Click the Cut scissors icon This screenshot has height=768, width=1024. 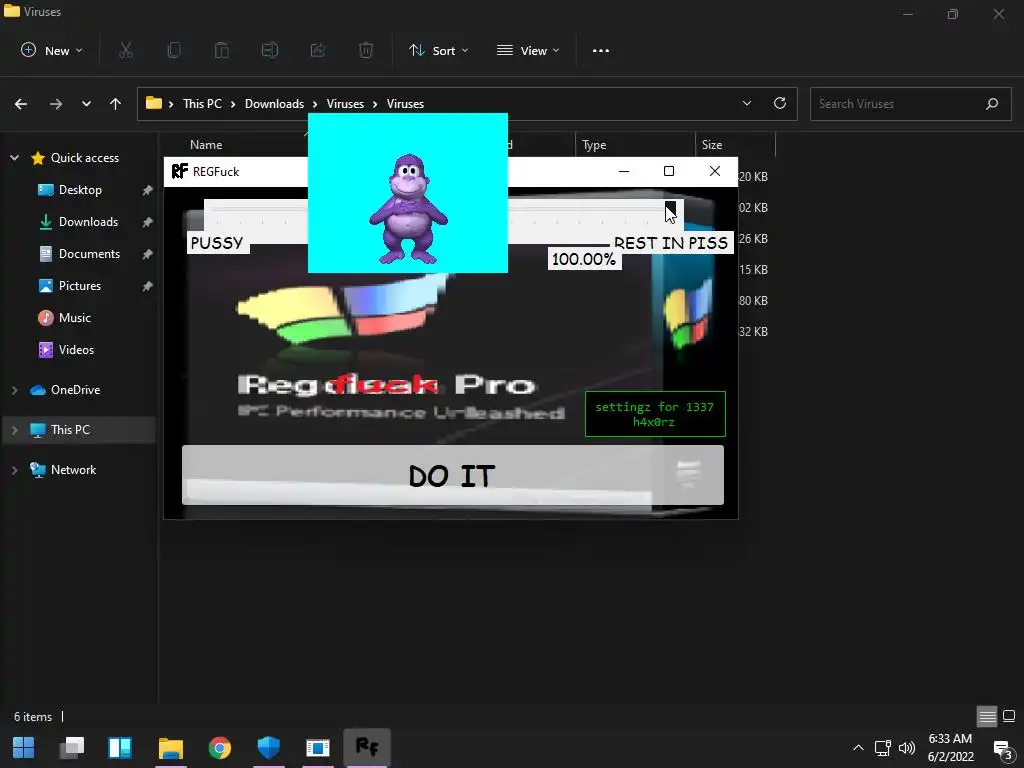126,50
